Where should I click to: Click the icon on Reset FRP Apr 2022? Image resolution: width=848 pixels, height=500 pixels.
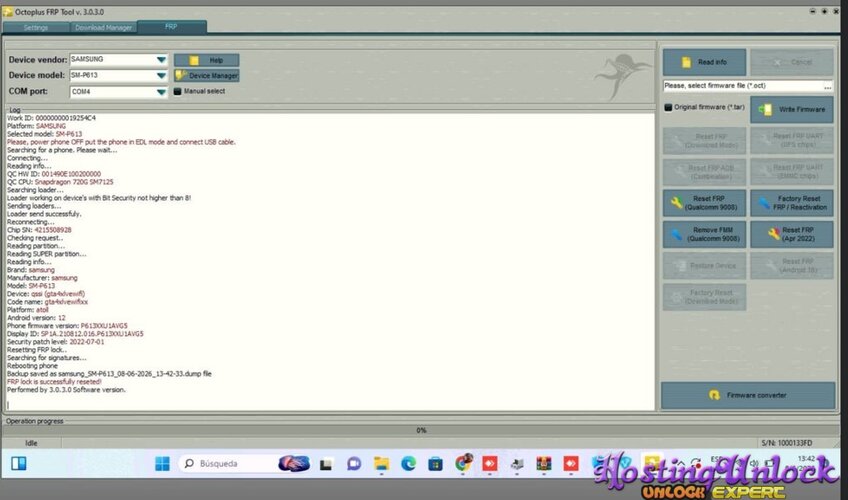pos(773,234)
